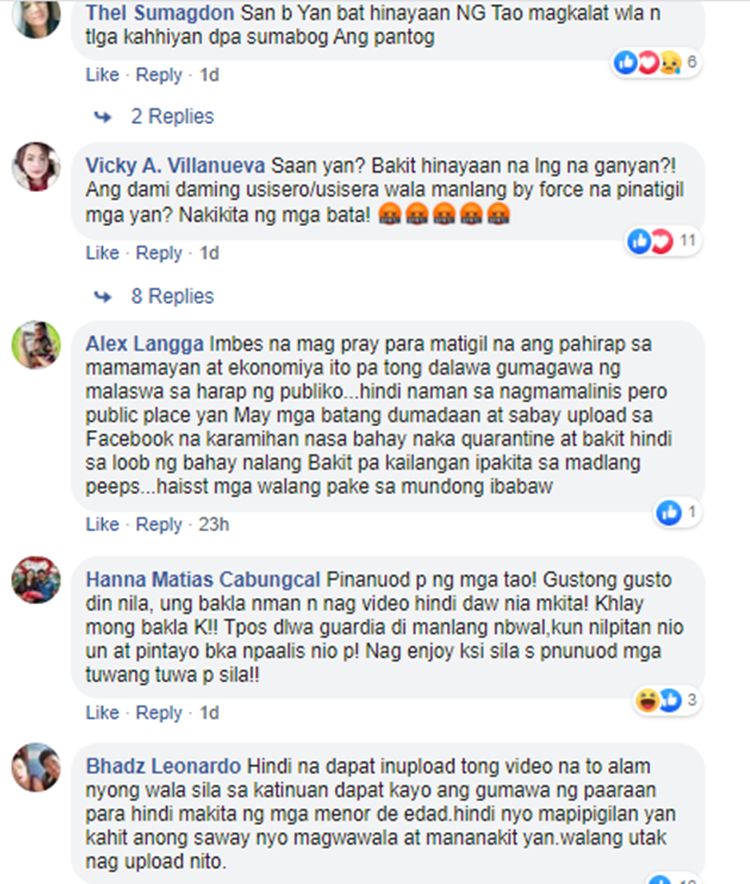
Task: Open Bhadz Leonardo's profile name link
Action: pyautogui.click(x=164, y=766)
